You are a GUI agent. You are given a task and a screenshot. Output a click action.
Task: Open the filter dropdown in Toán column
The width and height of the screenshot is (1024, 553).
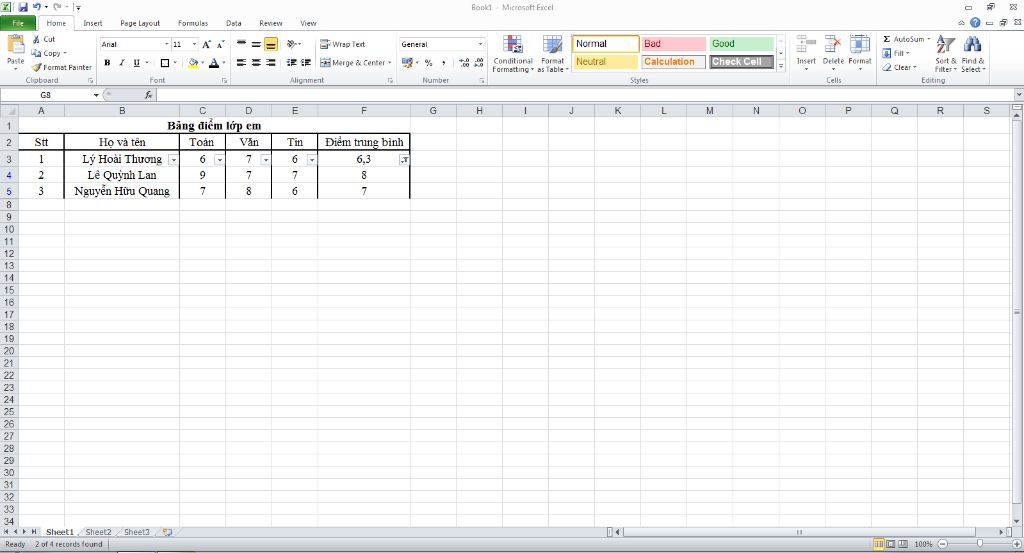tap(219, 160)
